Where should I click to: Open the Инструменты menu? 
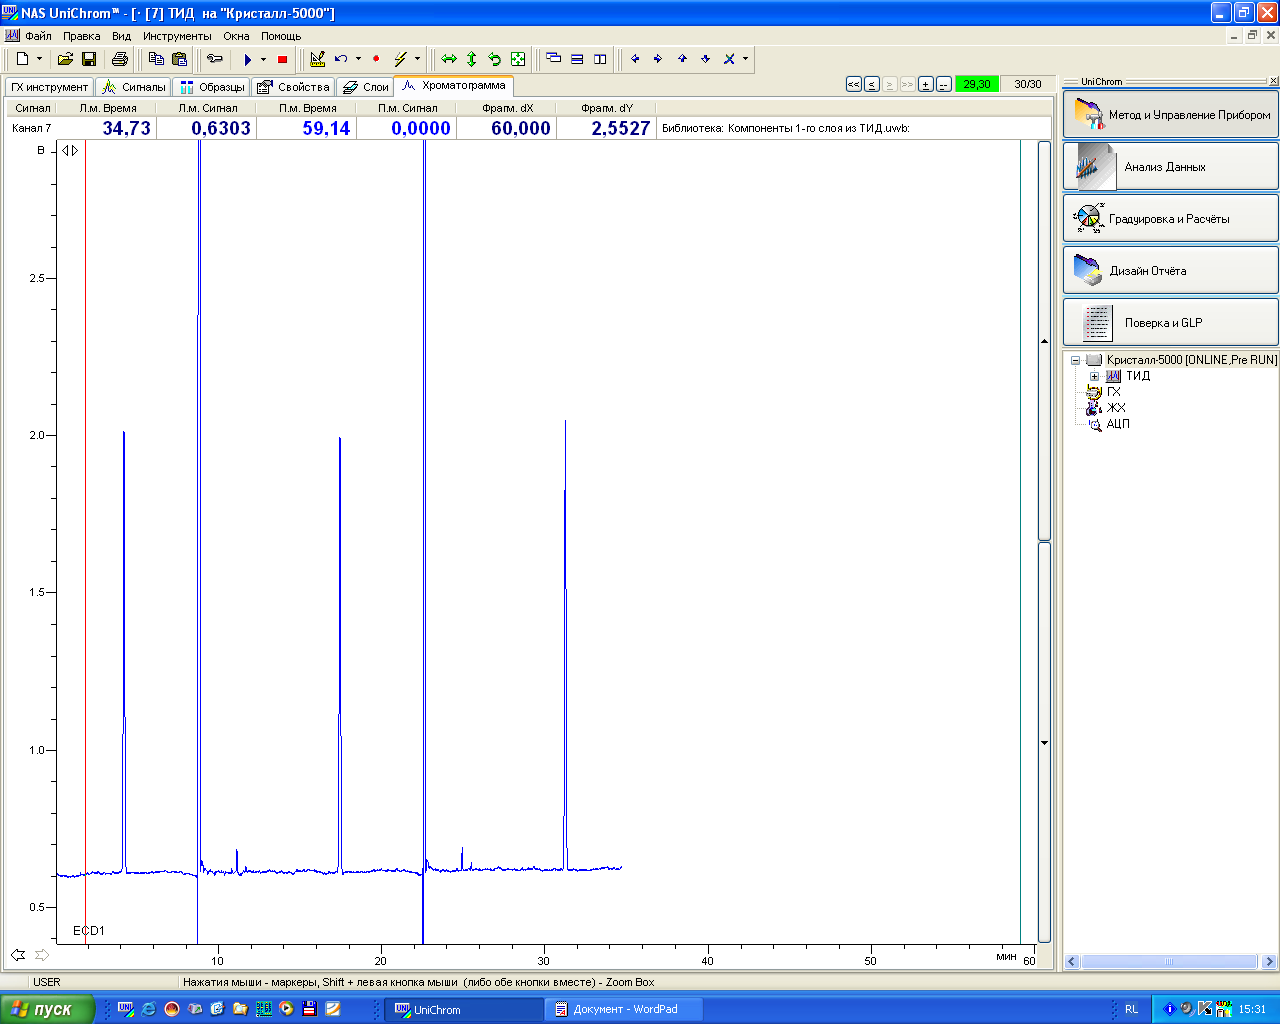(x=177, y=36)
